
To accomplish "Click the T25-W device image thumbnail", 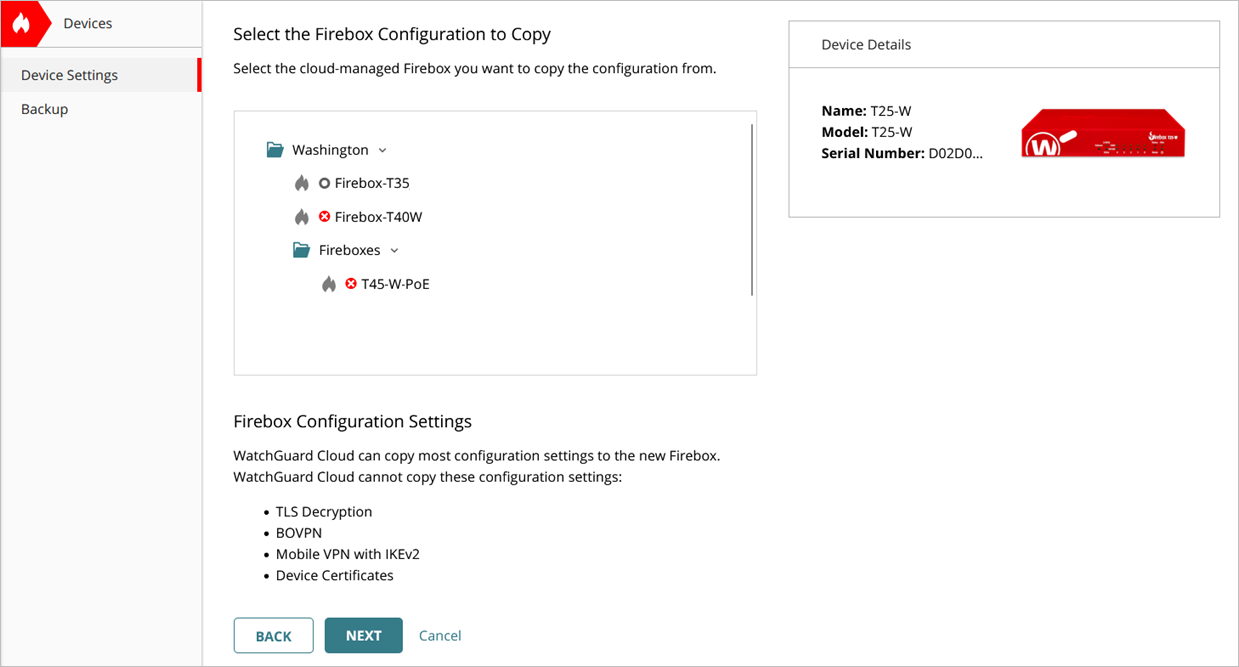I will tap(1103, 133).
